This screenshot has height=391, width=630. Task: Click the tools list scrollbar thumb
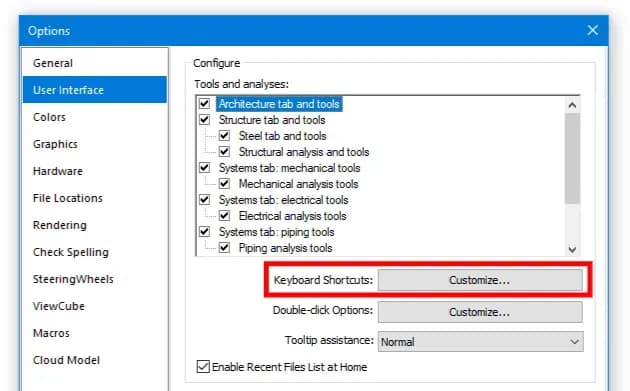pos(572,158)
